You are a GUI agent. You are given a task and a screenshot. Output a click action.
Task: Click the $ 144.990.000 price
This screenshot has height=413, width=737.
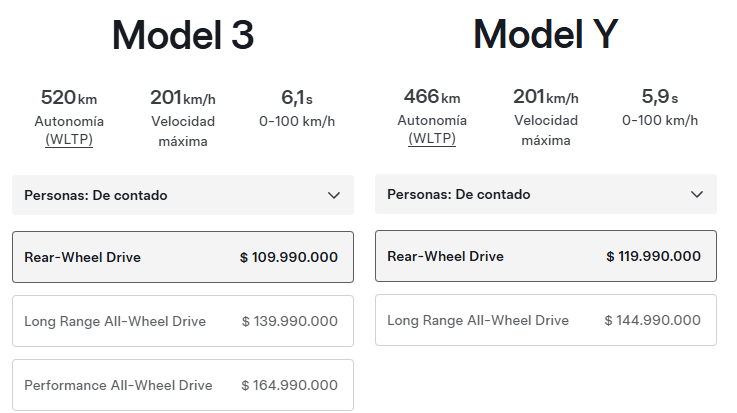pyautogui.click(x=652, y=321)
